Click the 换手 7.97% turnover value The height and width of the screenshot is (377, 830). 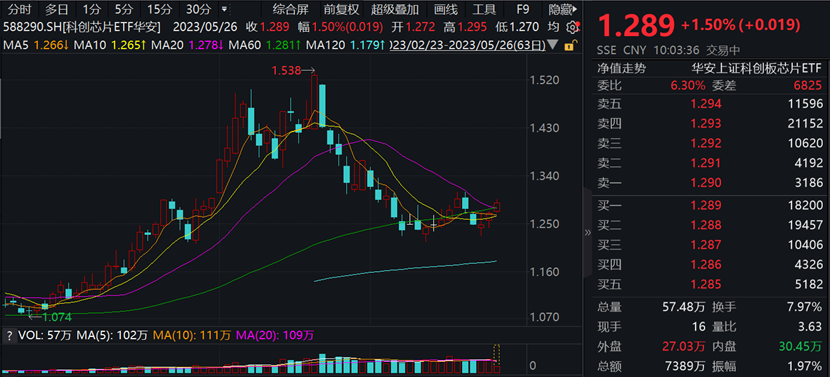tap(806, 307)
